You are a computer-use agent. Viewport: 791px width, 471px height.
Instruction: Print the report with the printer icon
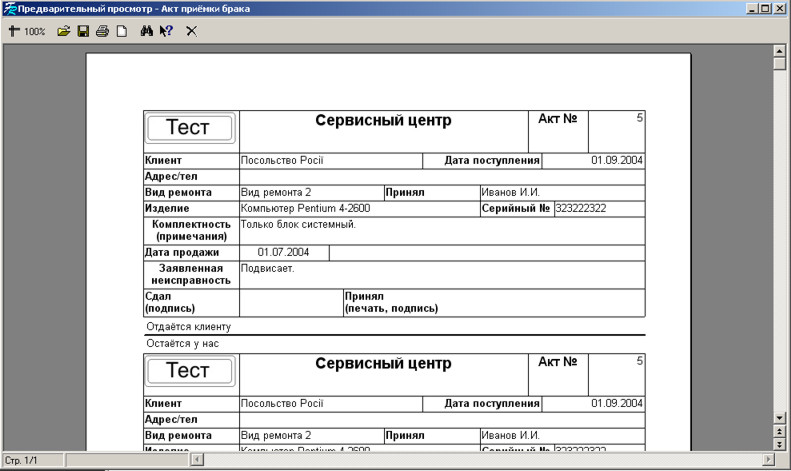[102, 31]
